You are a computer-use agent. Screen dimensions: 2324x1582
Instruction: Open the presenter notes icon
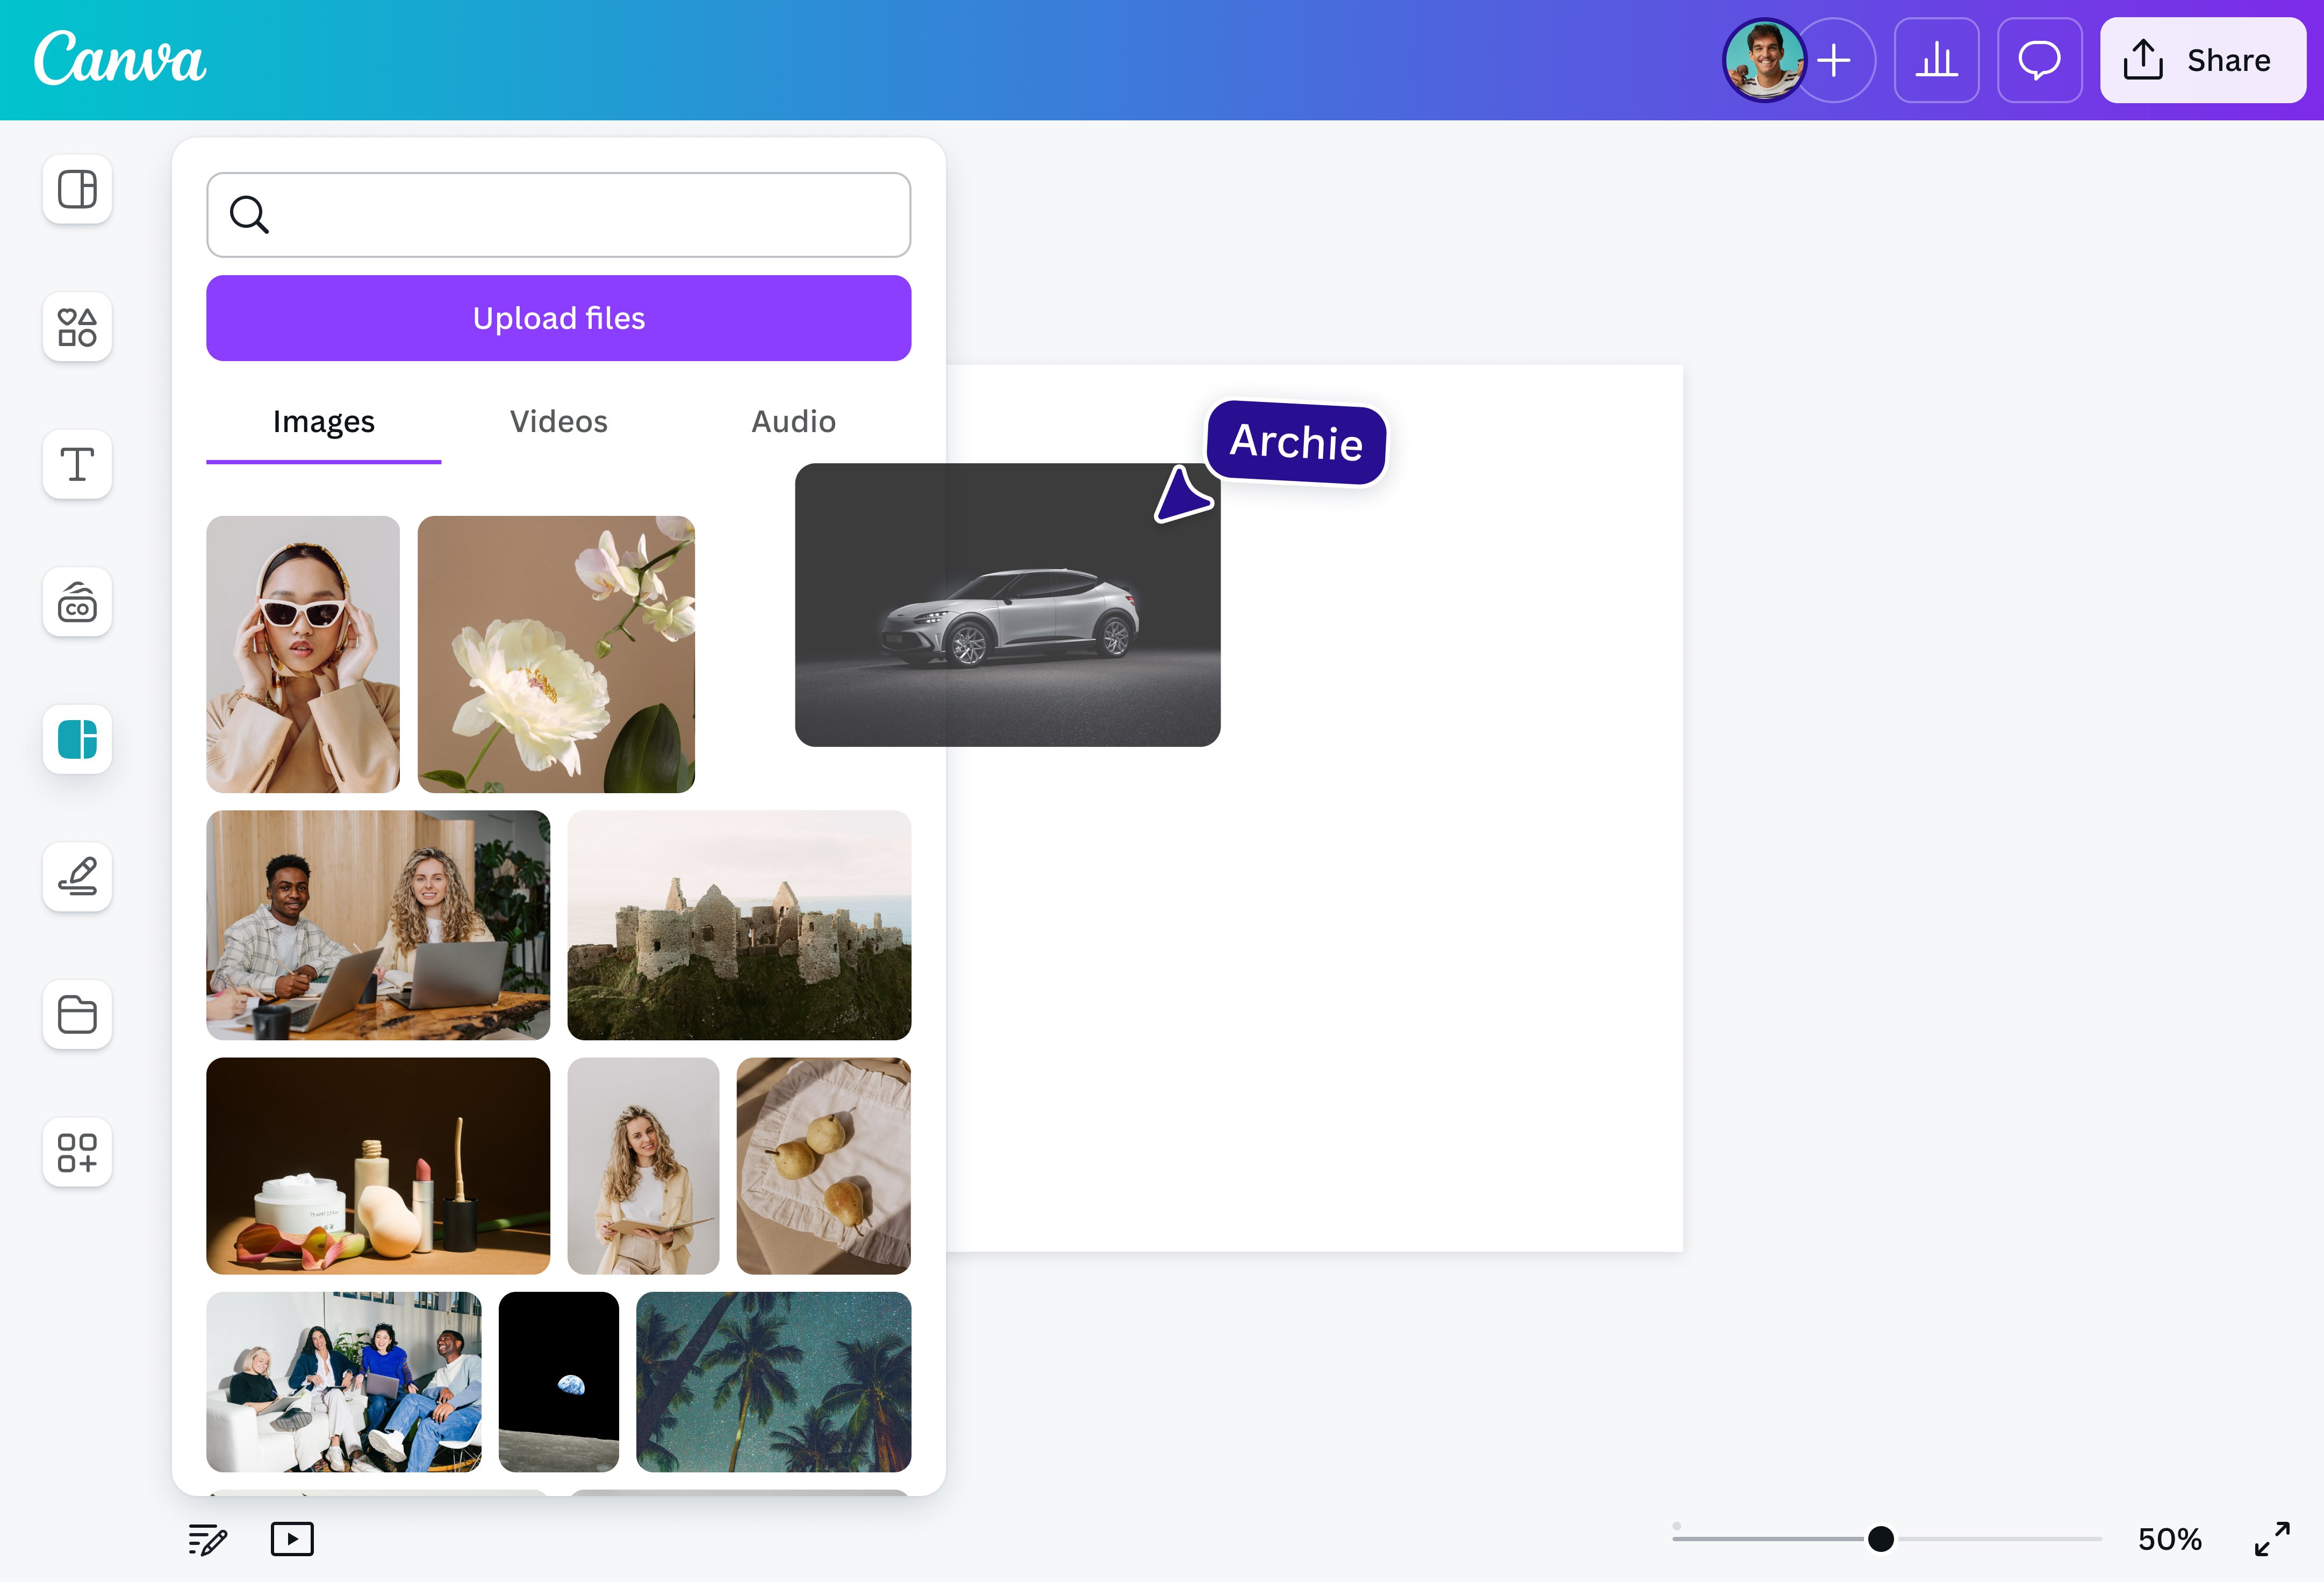[x=206, y=1539]
